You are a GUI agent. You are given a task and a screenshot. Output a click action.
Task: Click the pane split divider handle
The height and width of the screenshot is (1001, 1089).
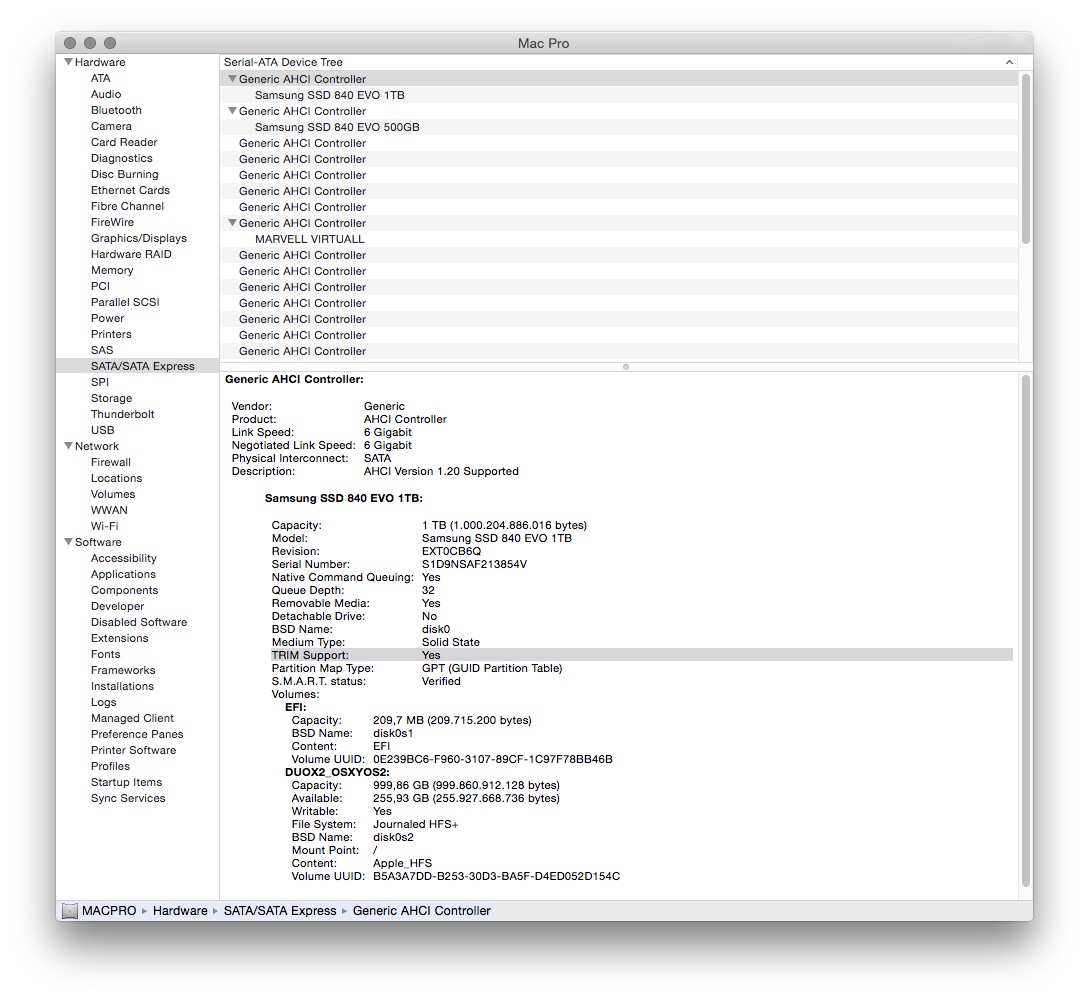tap(626, 367)
